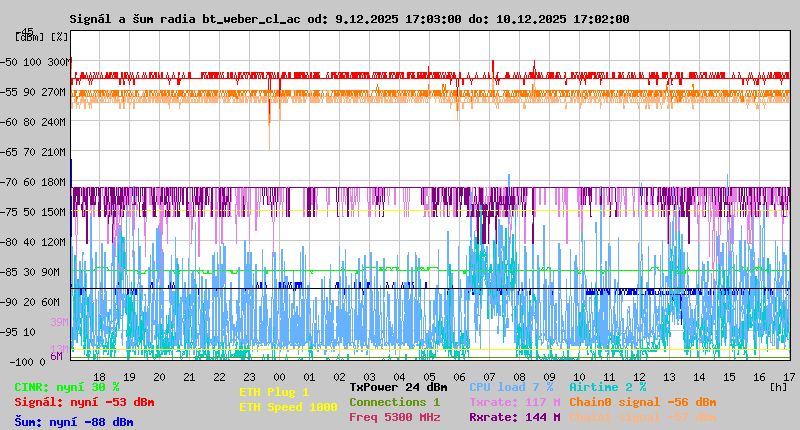Select the Airtime 2 % legend entry
The height and width of the screenshot is (430, 800).
607,387
